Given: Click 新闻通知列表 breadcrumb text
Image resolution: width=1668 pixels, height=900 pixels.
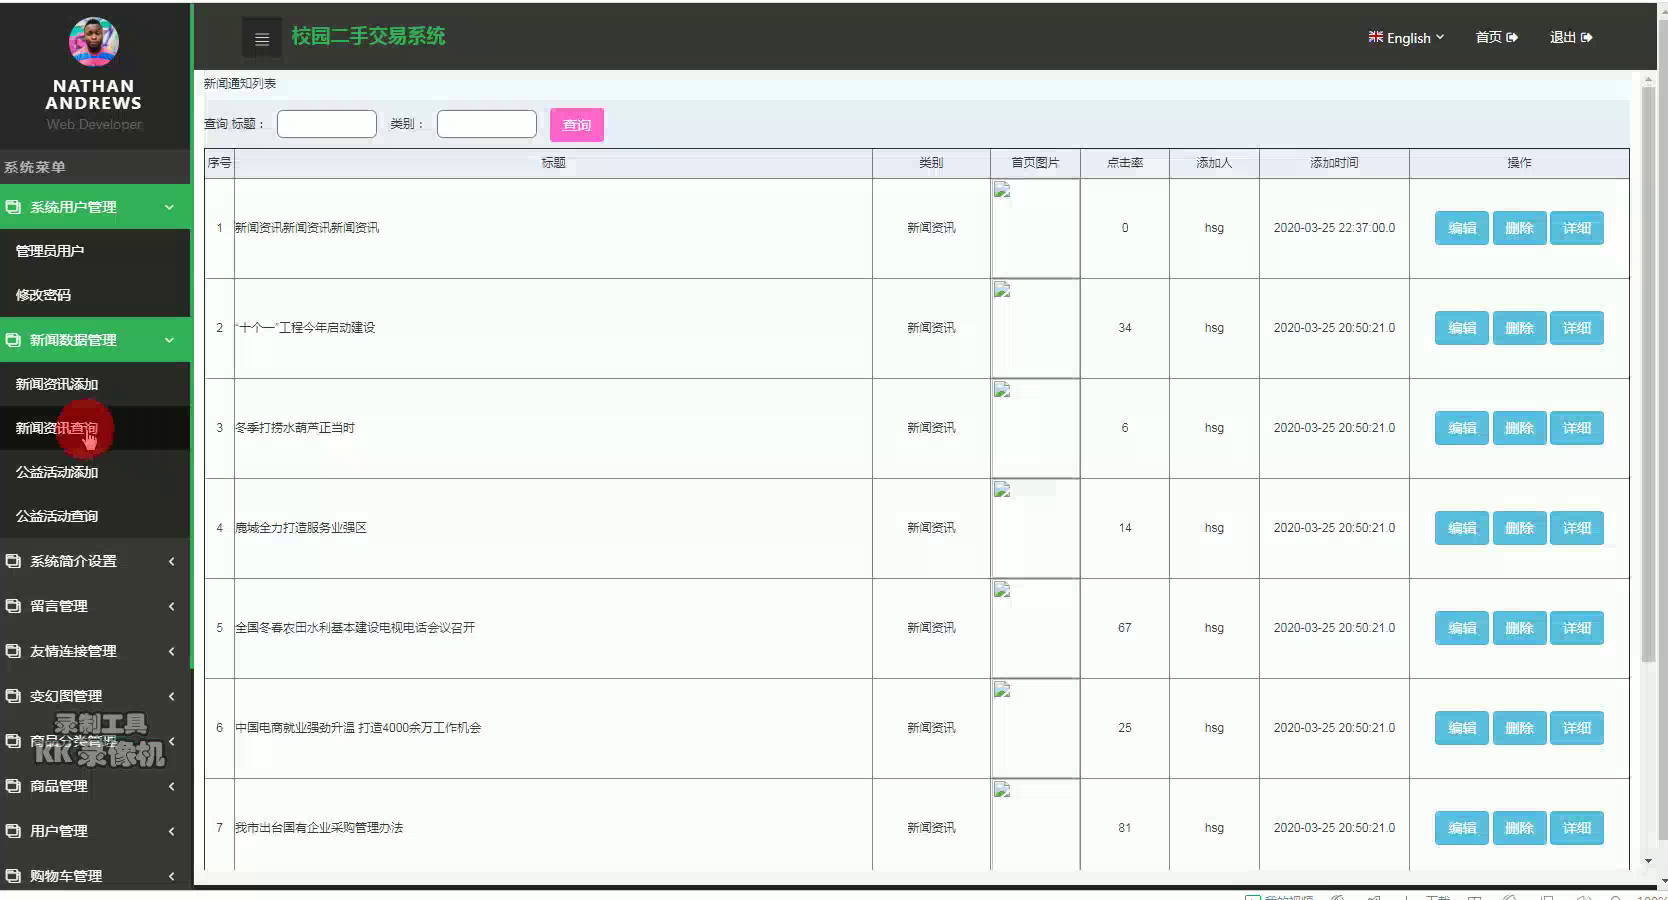Looking at the screenshot, I should click(240, 84).
